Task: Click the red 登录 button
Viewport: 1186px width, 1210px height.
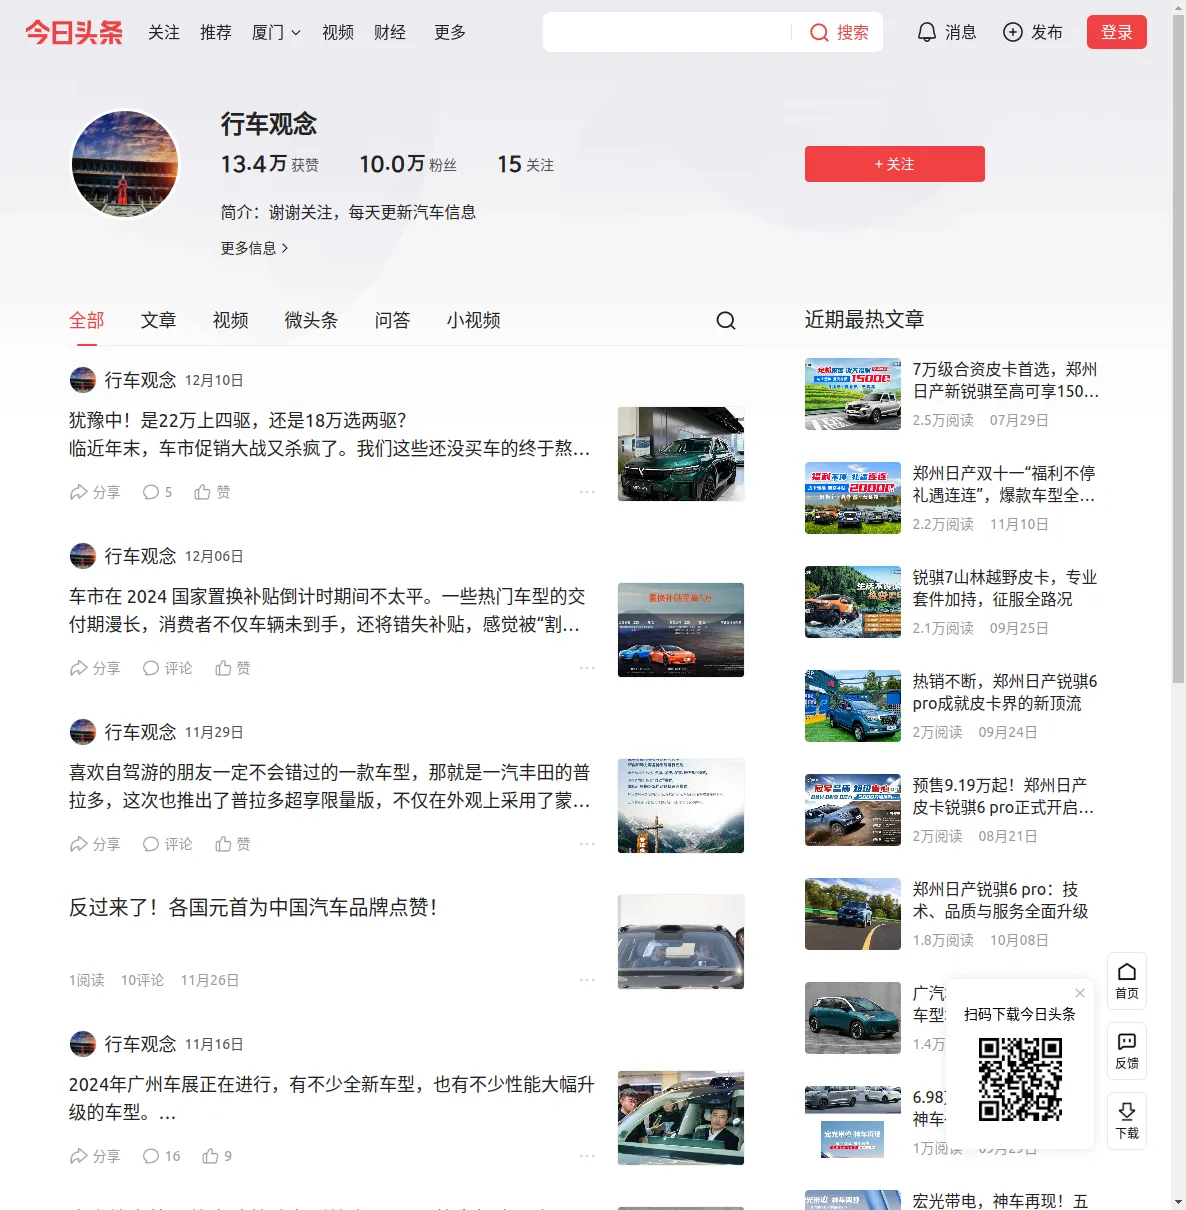Action: coord(1117,32)
